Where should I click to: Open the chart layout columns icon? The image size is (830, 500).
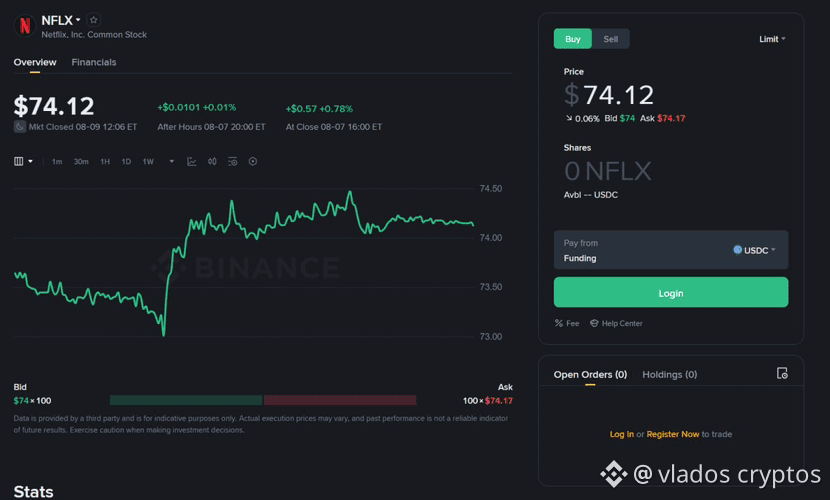pos(19,161)
